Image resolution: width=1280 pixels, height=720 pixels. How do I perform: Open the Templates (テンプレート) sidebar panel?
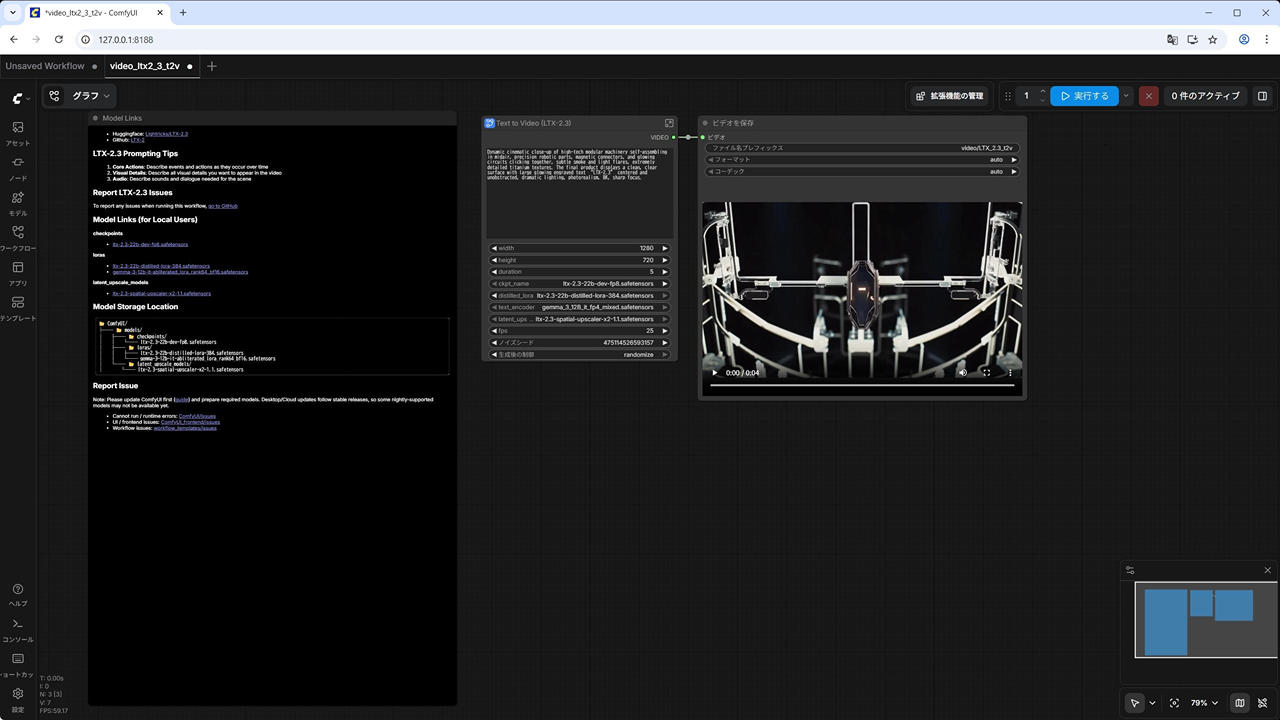click(18, 308)
